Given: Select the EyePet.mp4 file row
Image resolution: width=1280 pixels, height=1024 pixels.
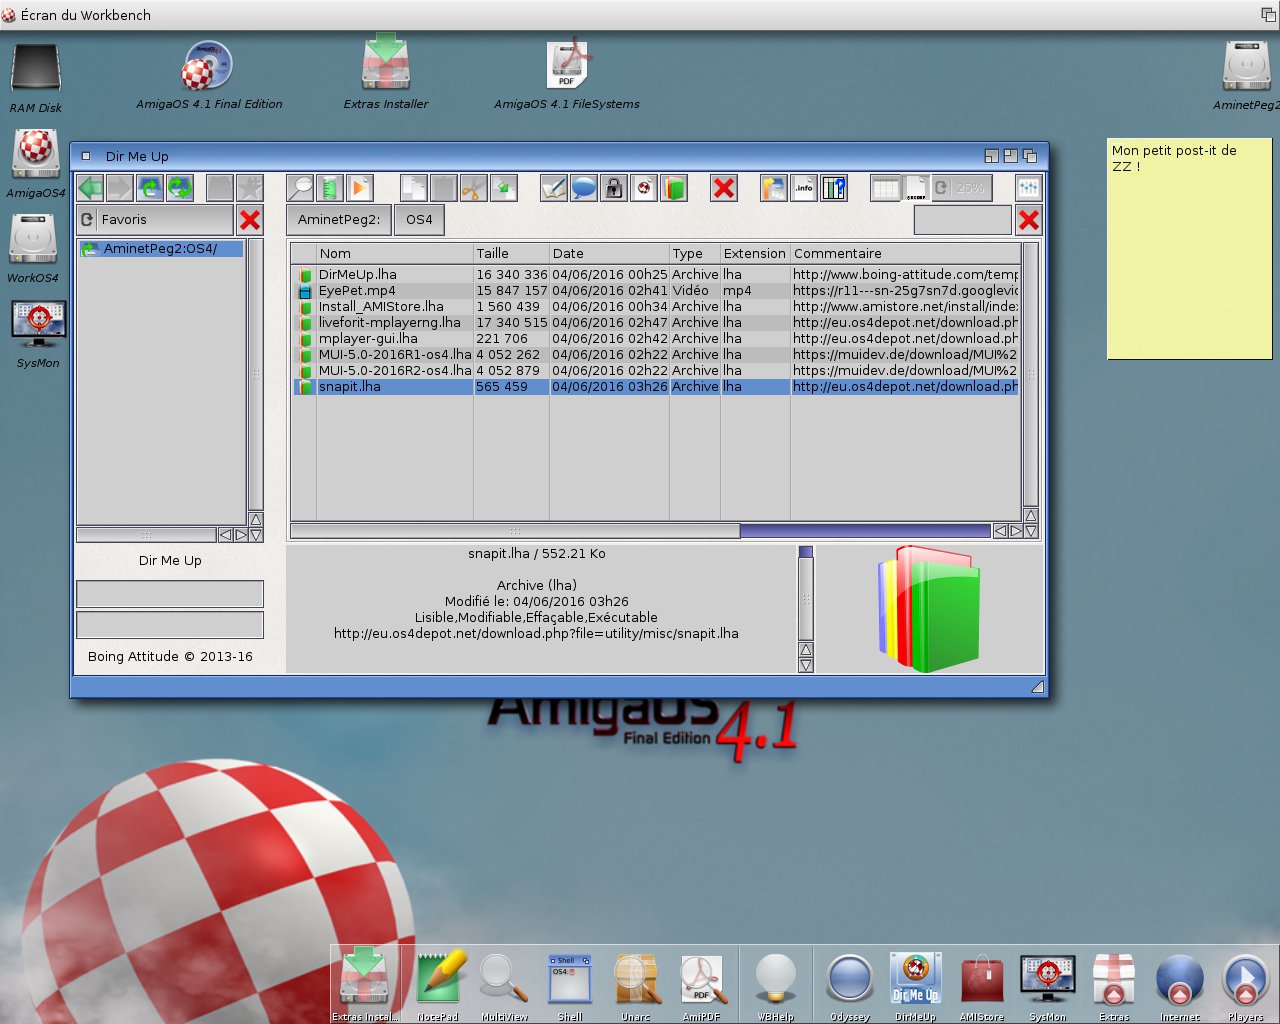Looking at the screenshot, I should (656, 291).
